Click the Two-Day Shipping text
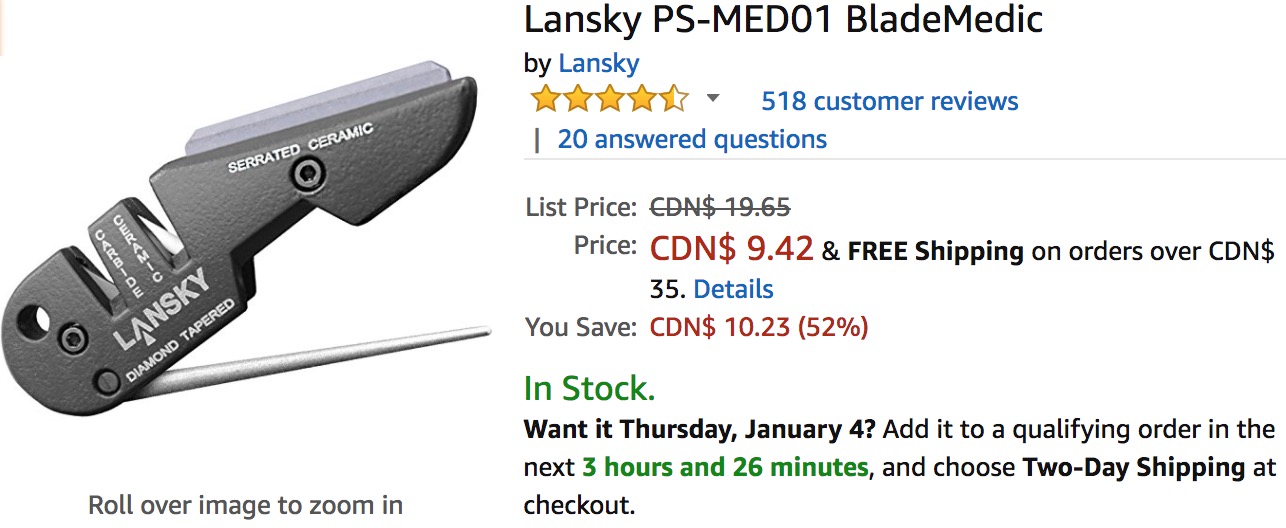Image resolution: width=1286 pixels, height=528 pixels. click(x=1133, y=467)
